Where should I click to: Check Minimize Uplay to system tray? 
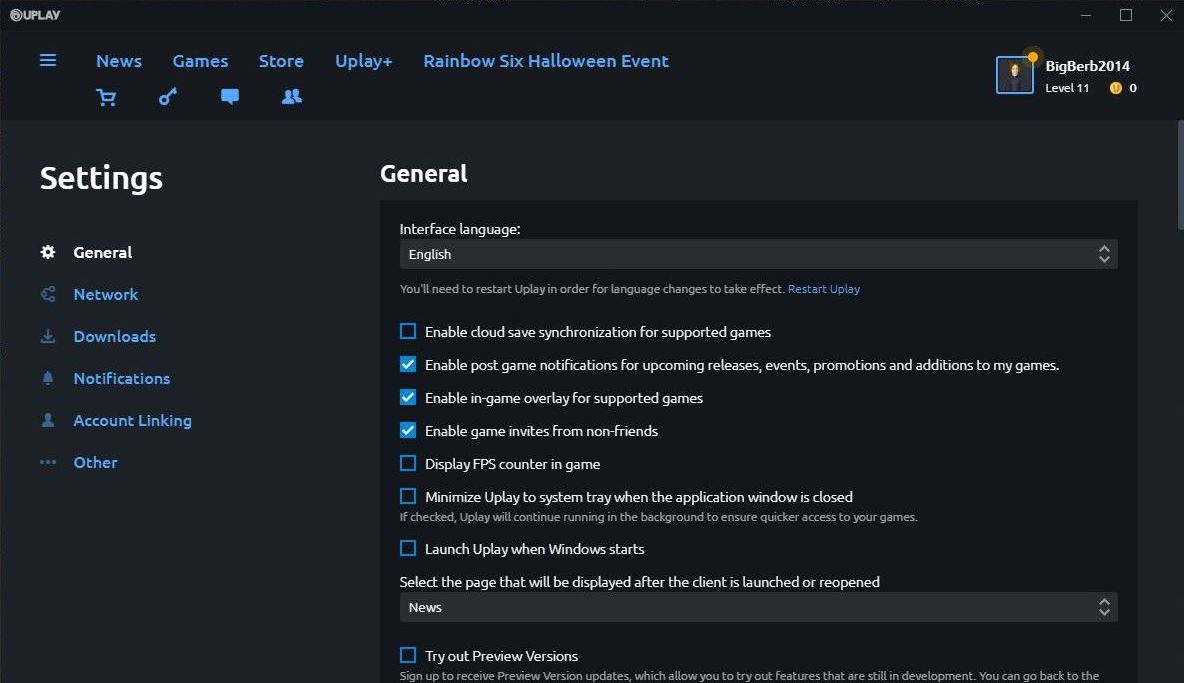(408, 497)
